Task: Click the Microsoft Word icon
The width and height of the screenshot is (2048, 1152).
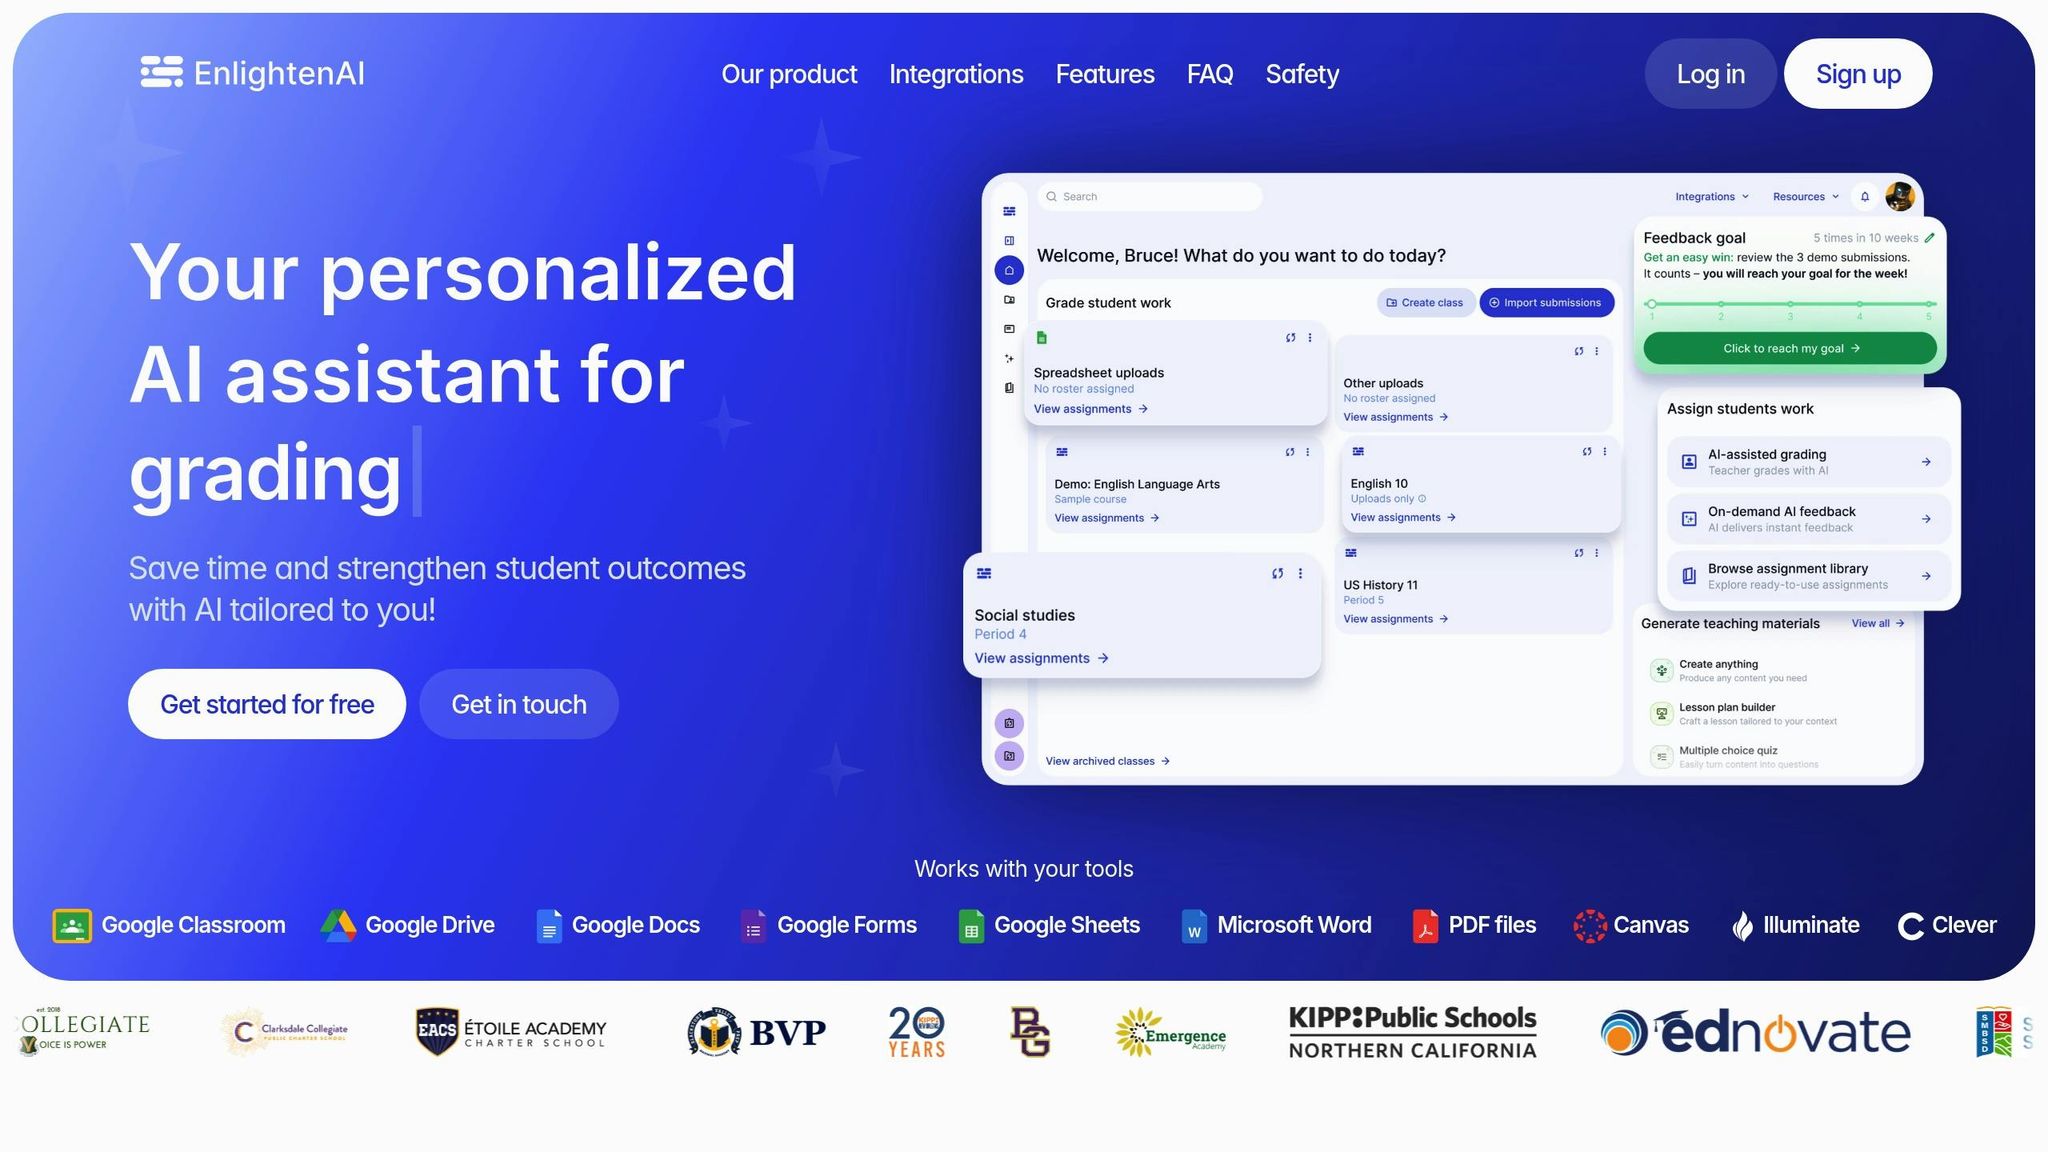Action: (1194, 926)
